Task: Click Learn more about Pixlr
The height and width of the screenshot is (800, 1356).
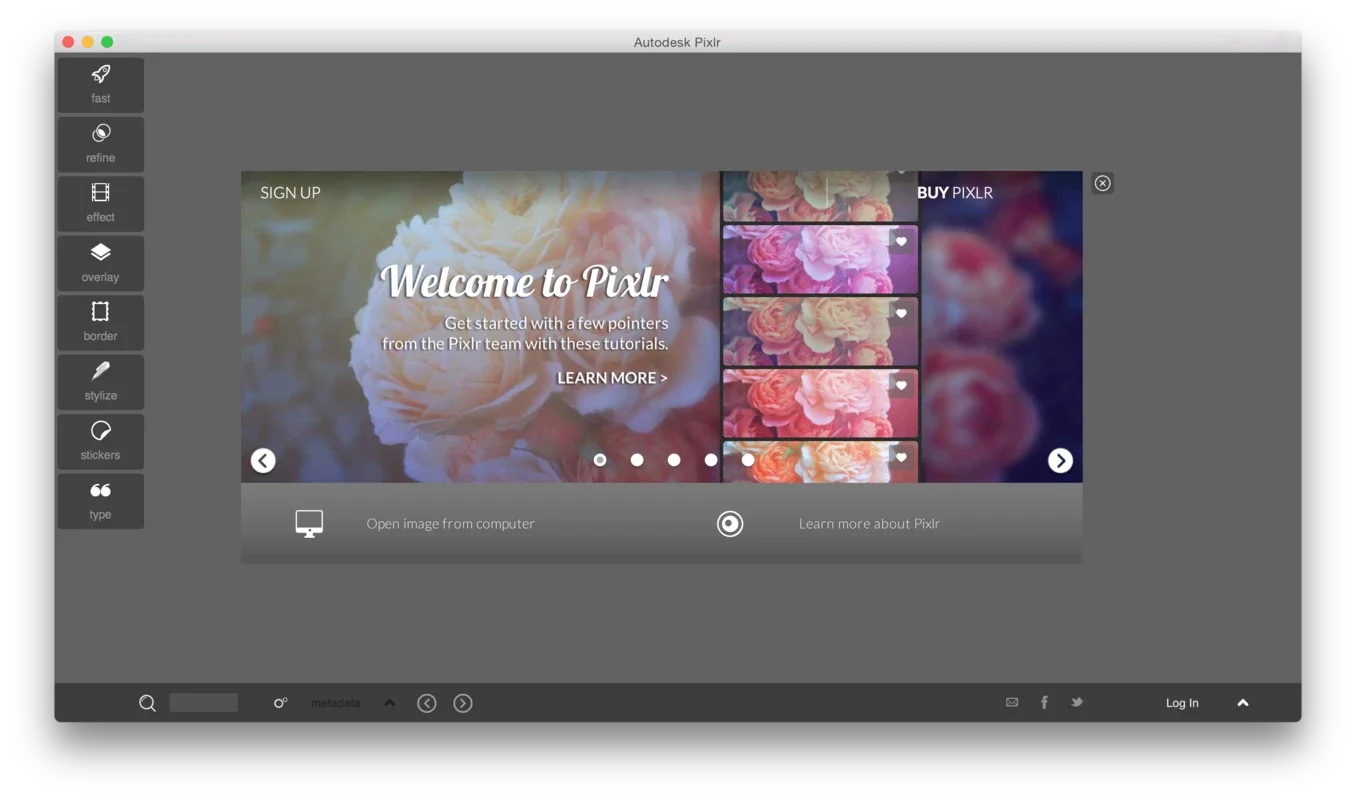Action: 869,523
